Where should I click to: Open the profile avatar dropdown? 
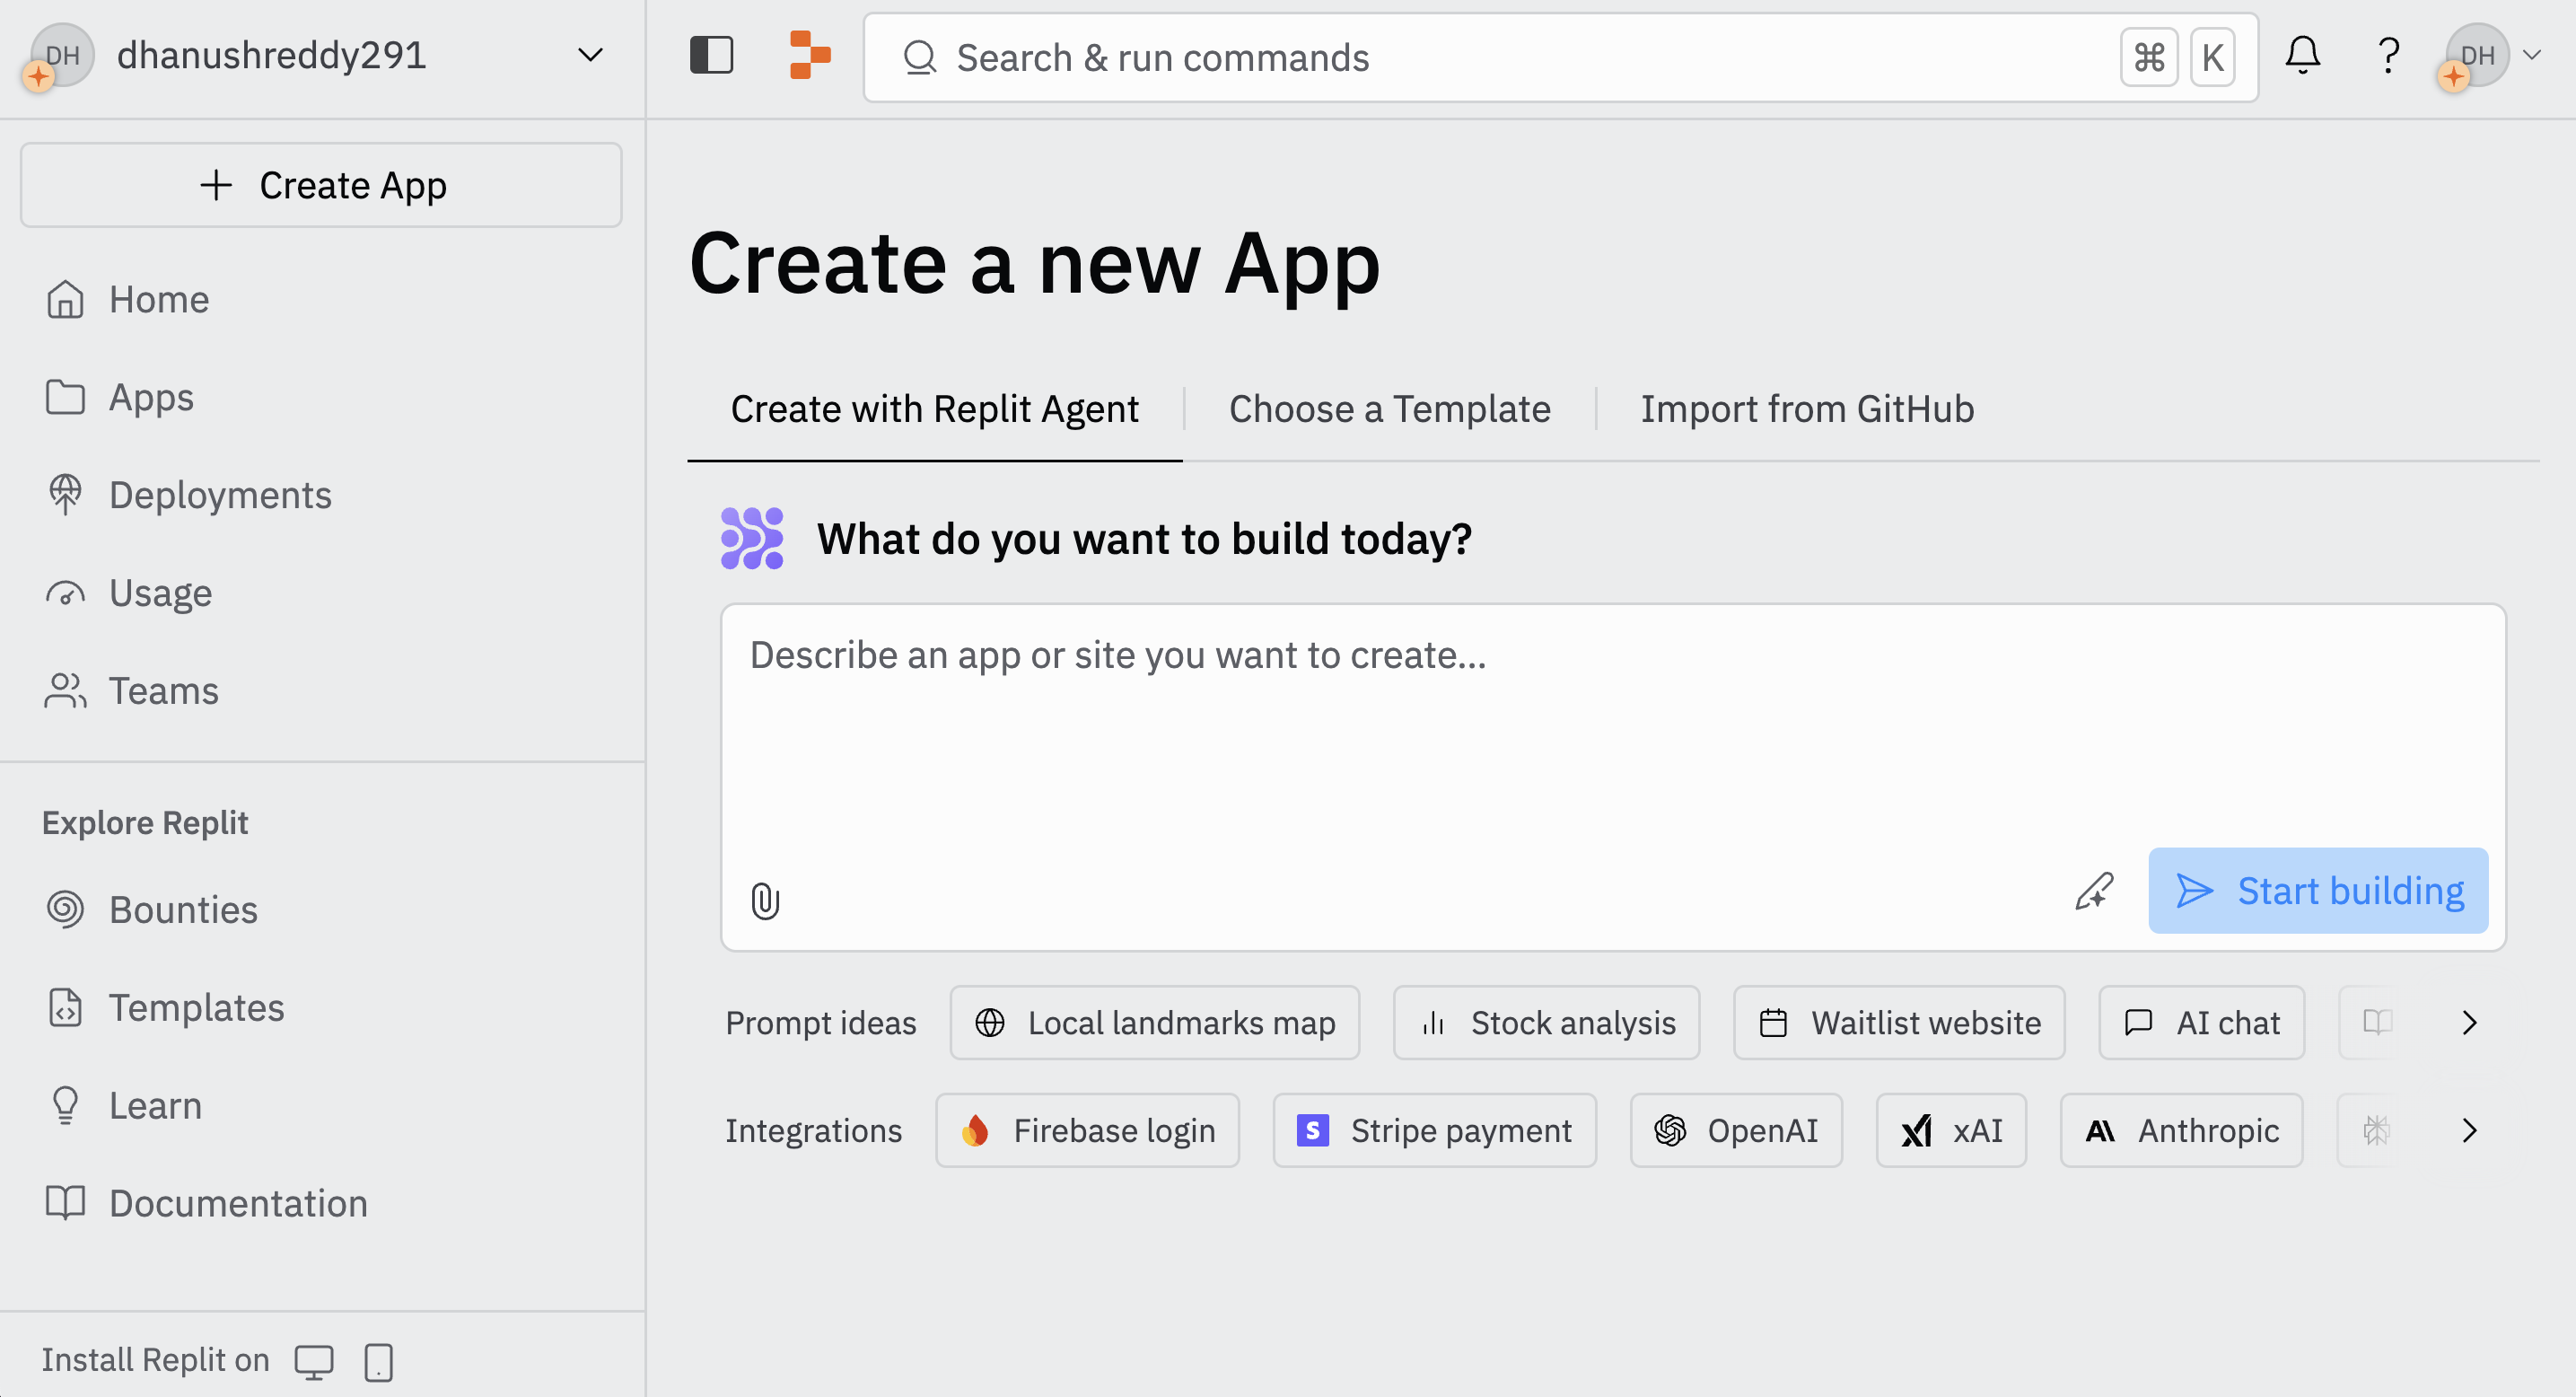click(2490, 56)
